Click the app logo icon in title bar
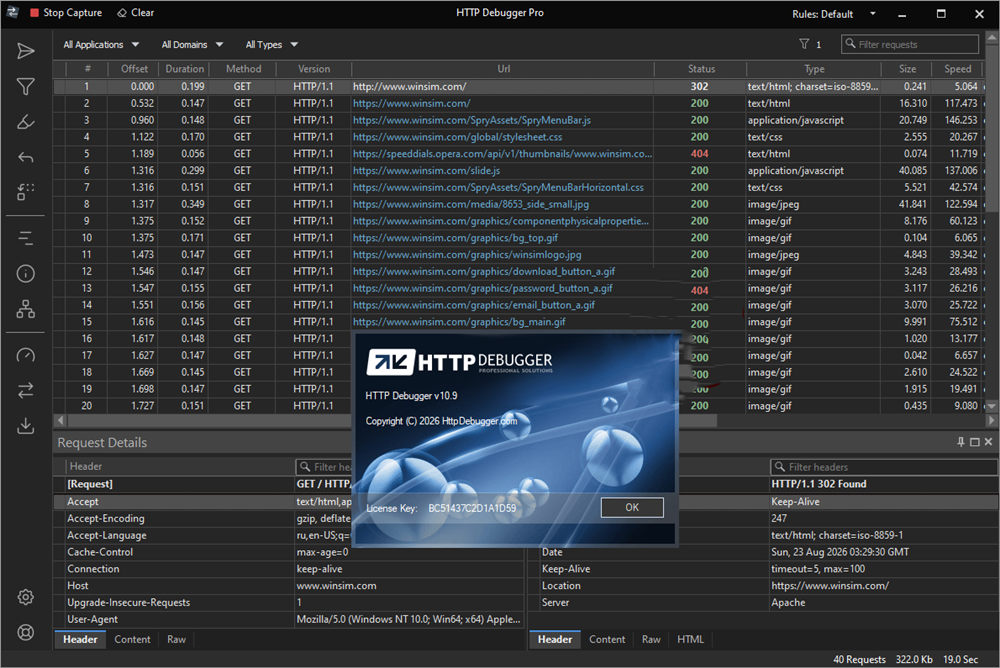1000x668 pixels. (12, 12)
